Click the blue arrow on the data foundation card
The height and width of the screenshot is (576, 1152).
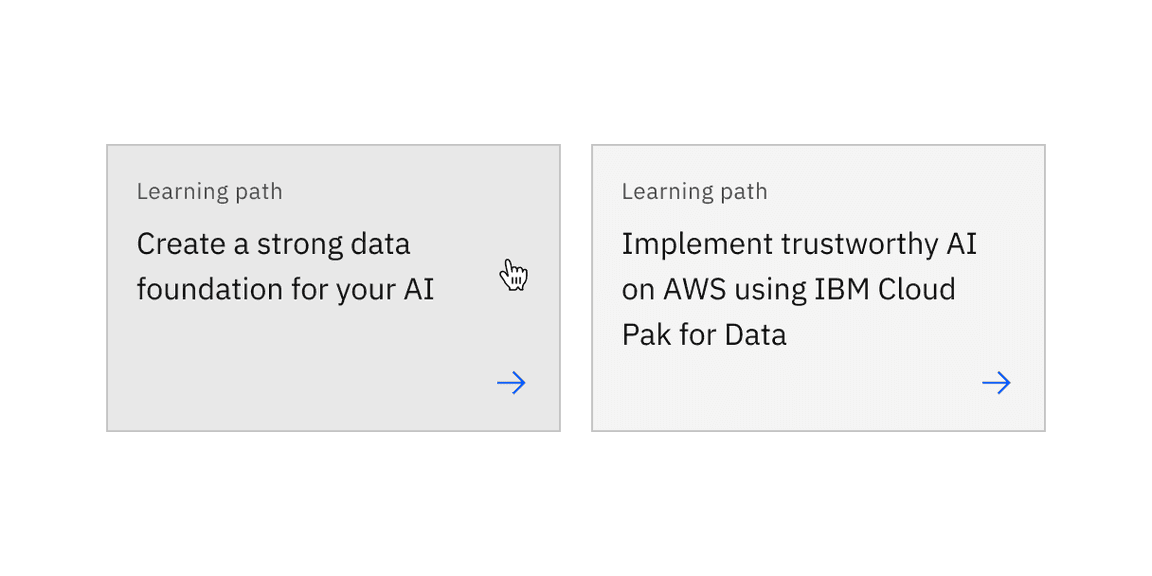click(511, 383)
